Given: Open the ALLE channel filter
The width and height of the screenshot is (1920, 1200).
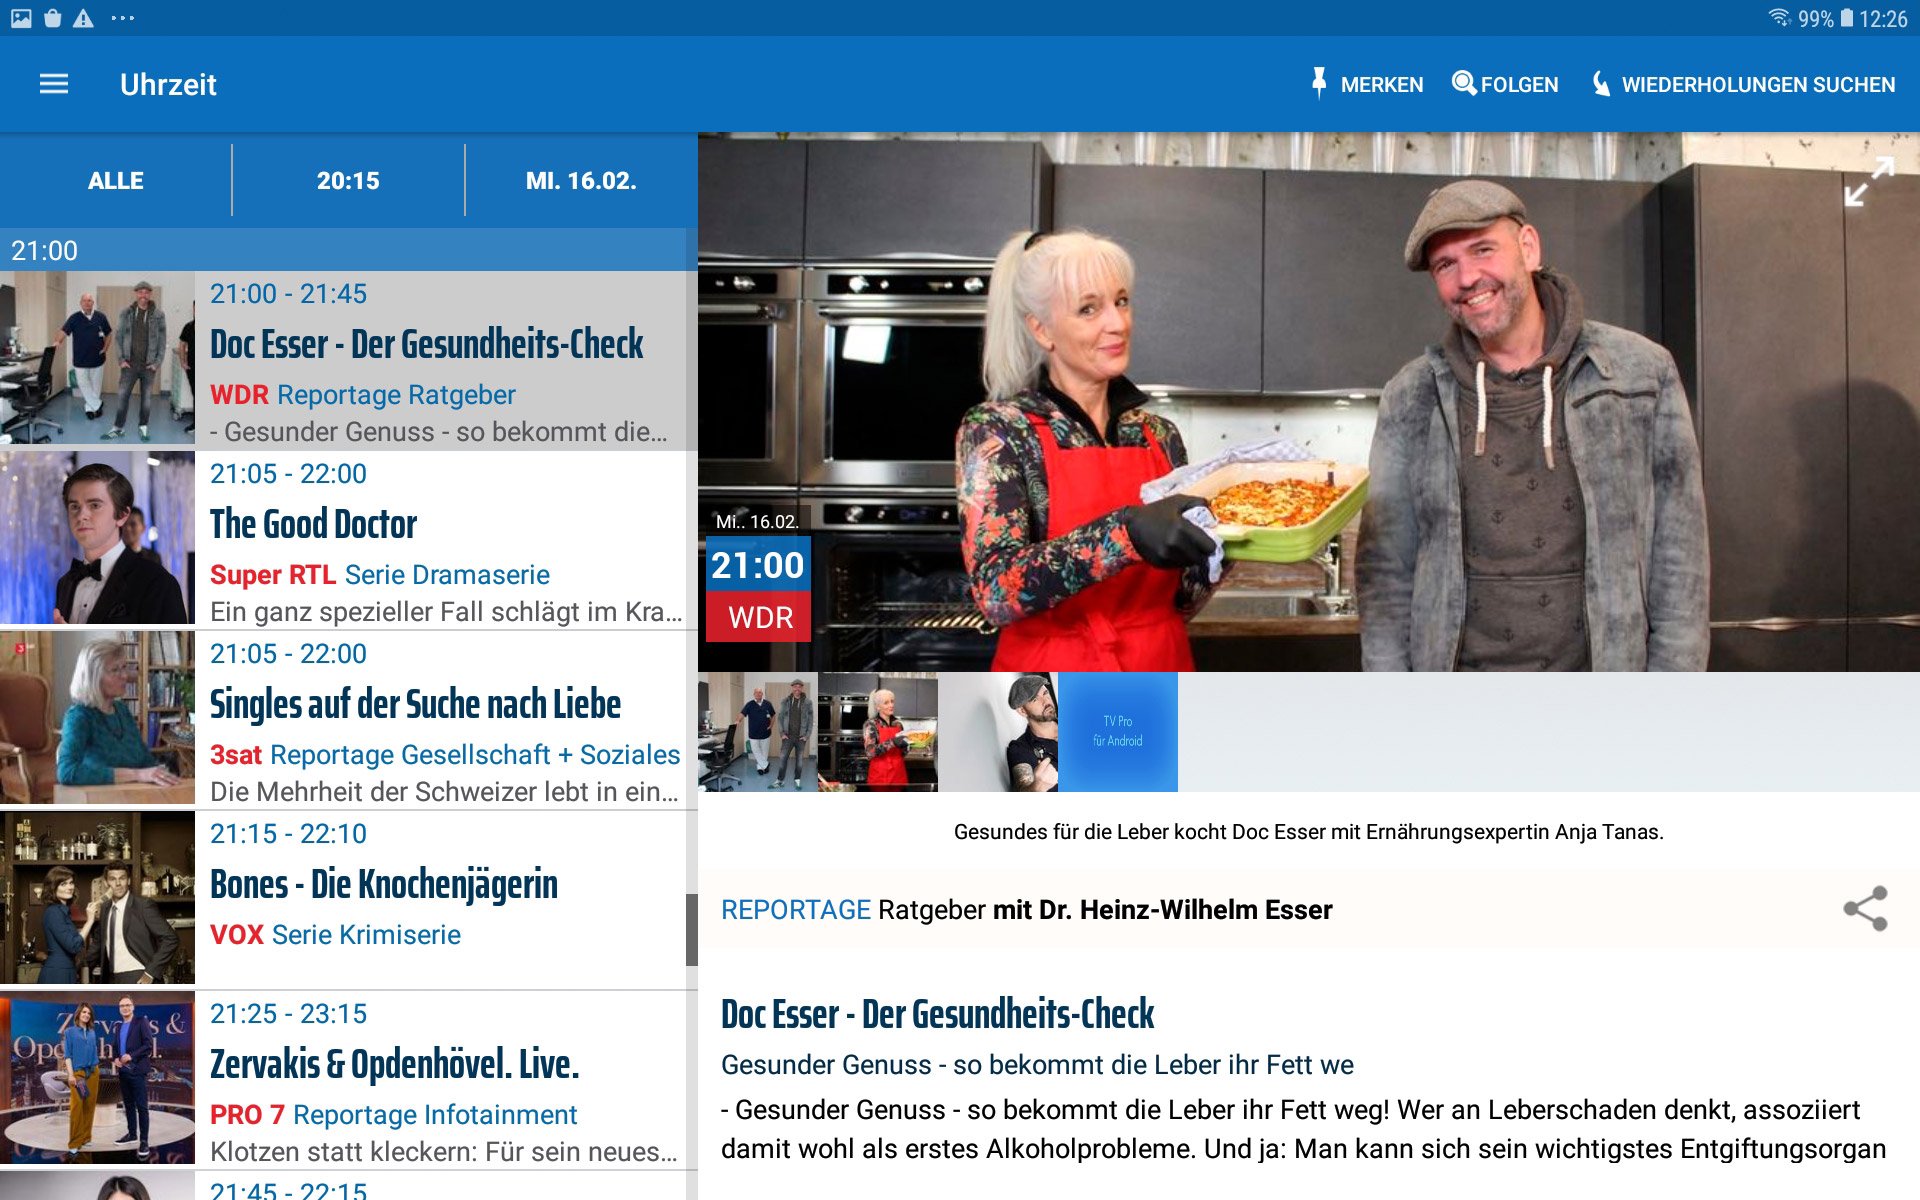Looking at the screenshot, I should coord(116,181).
